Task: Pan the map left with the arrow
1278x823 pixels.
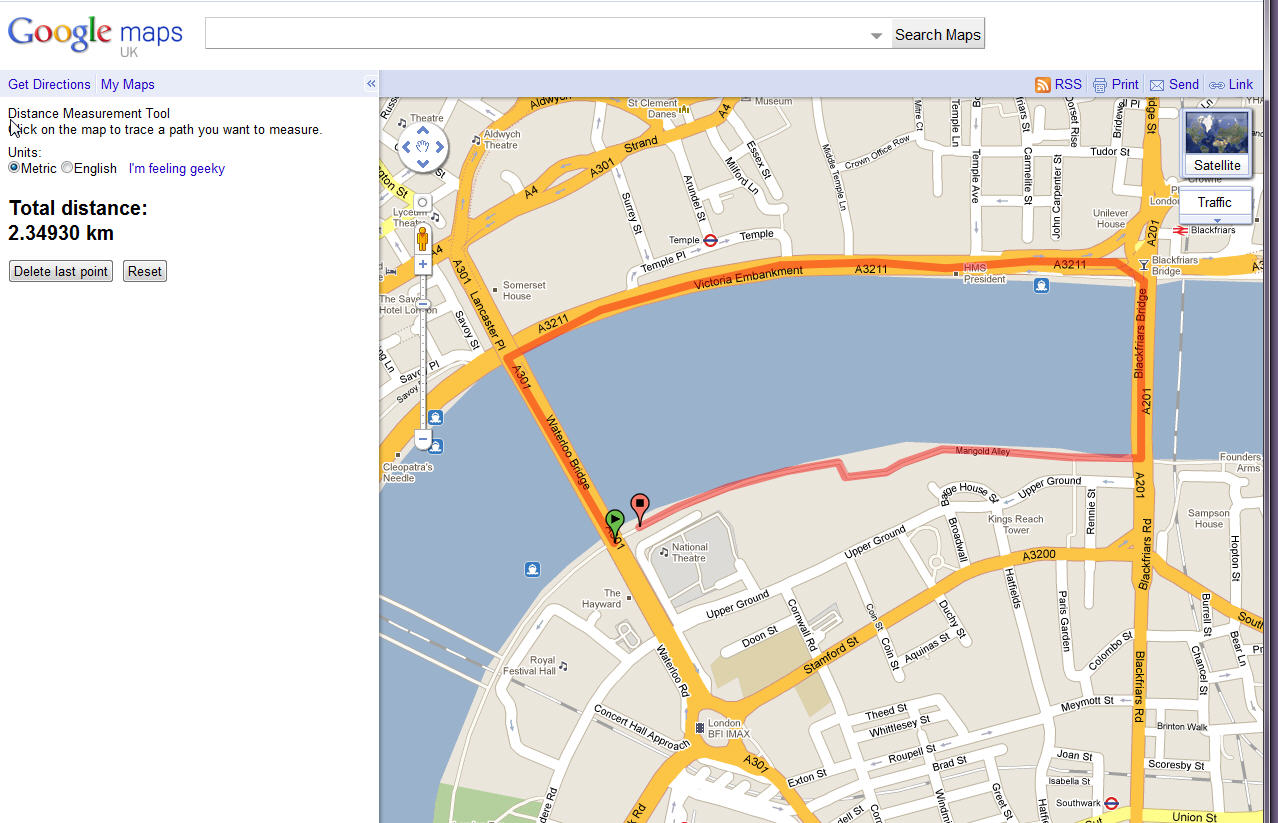Action: pos(406,147)
